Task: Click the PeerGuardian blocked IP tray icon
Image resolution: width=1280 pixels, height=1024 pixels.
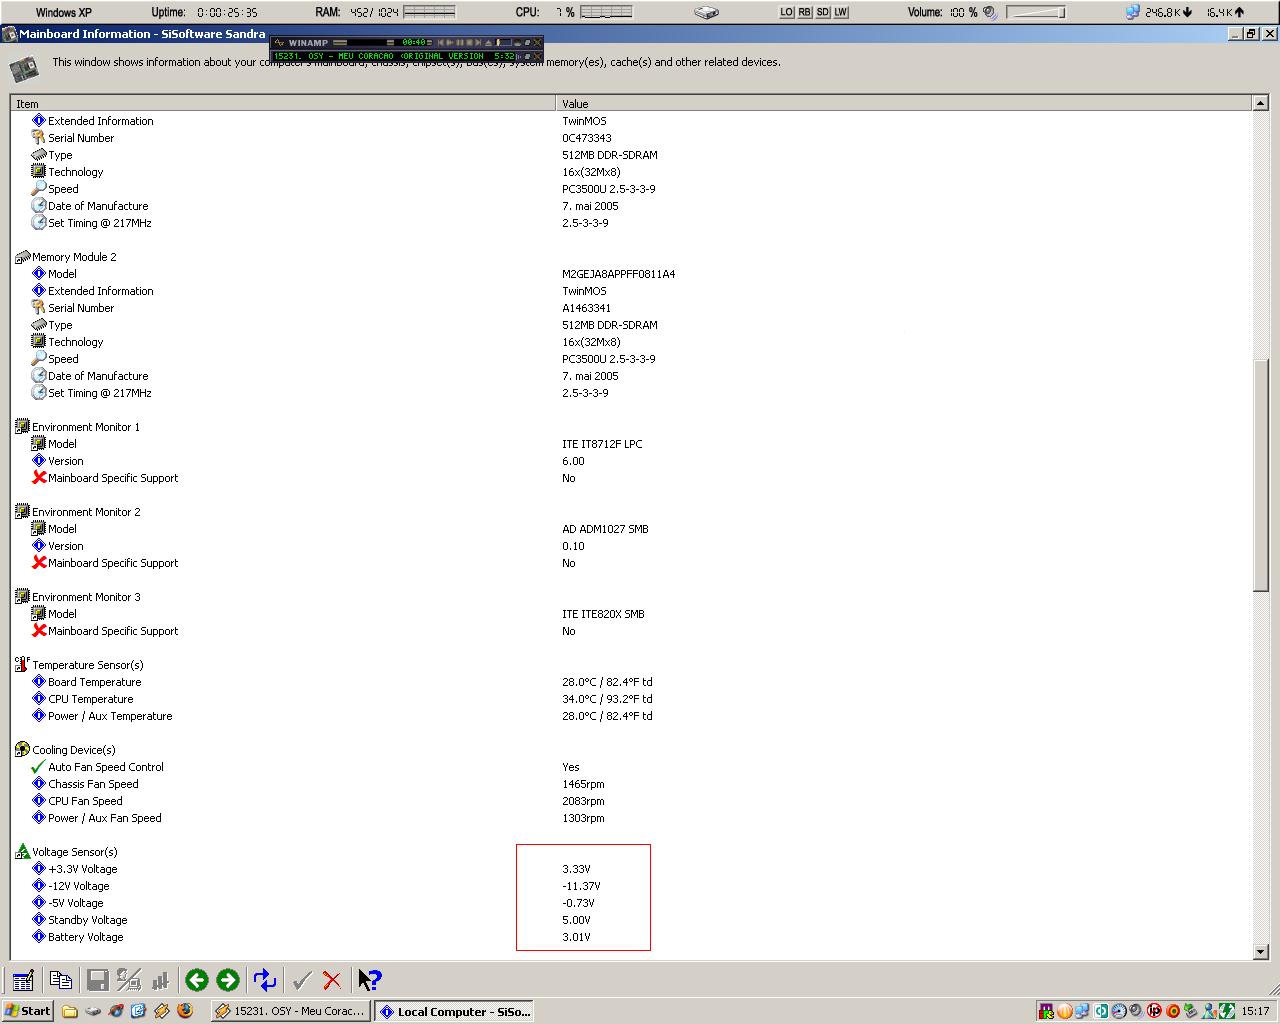Action: pos(1154,1011)
